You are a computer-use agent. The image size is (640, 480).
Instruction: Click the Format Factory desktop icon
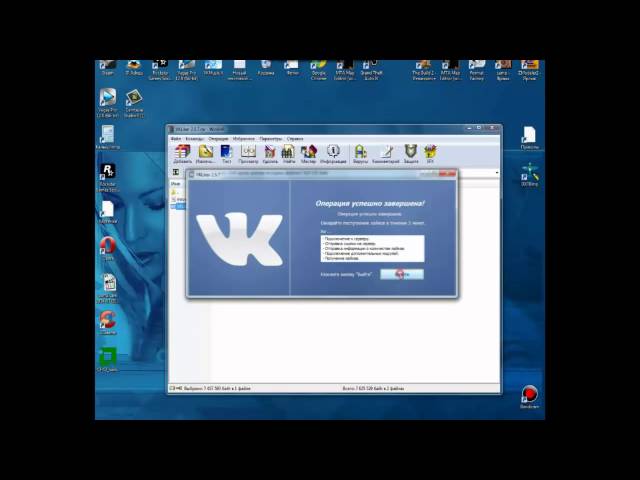tap(476, 70)
